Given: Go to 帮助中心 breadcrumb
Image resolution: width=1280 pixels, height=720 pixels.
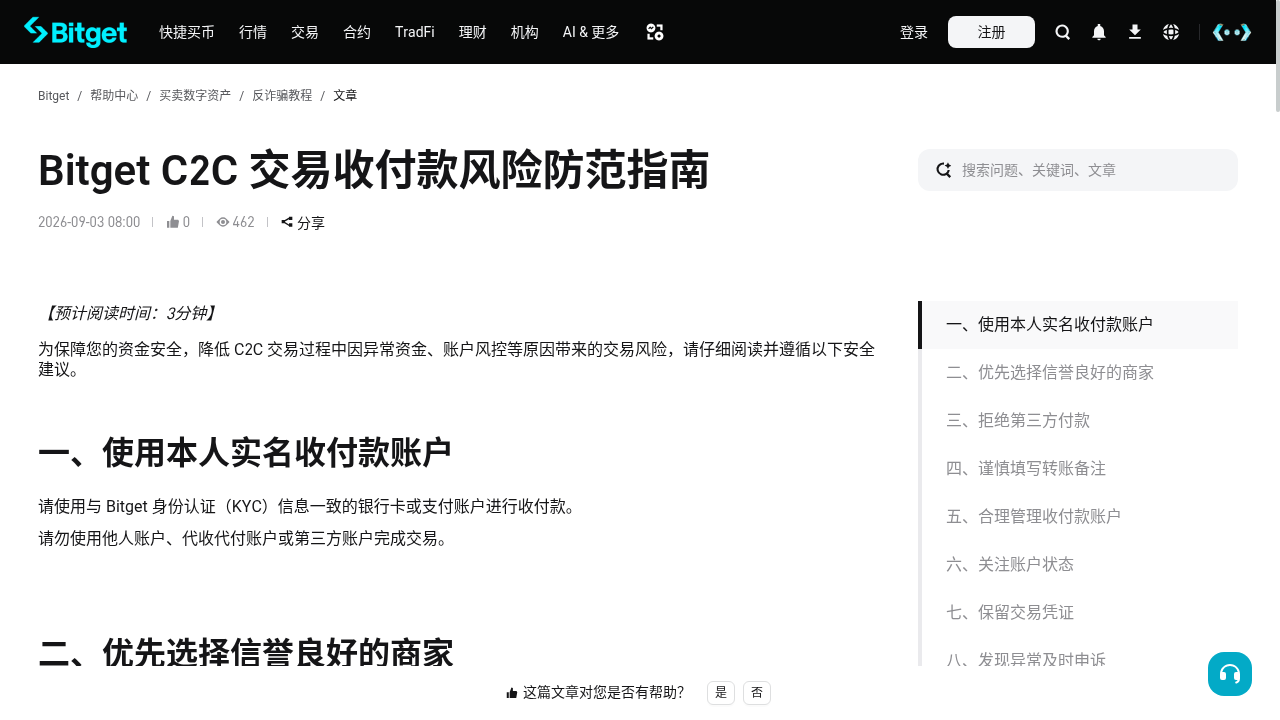Looking at the screenshot, I should (x=114, y=96).
